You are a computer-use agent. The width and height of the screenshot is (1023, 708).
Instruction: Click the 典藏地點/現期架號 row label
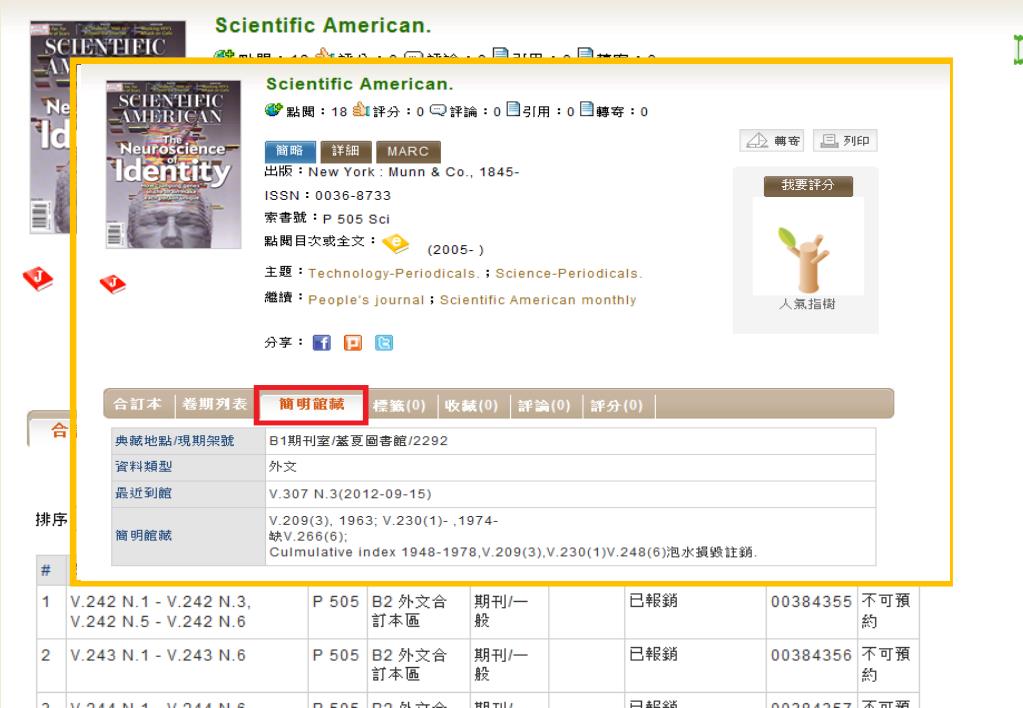[x=174, y=441]
